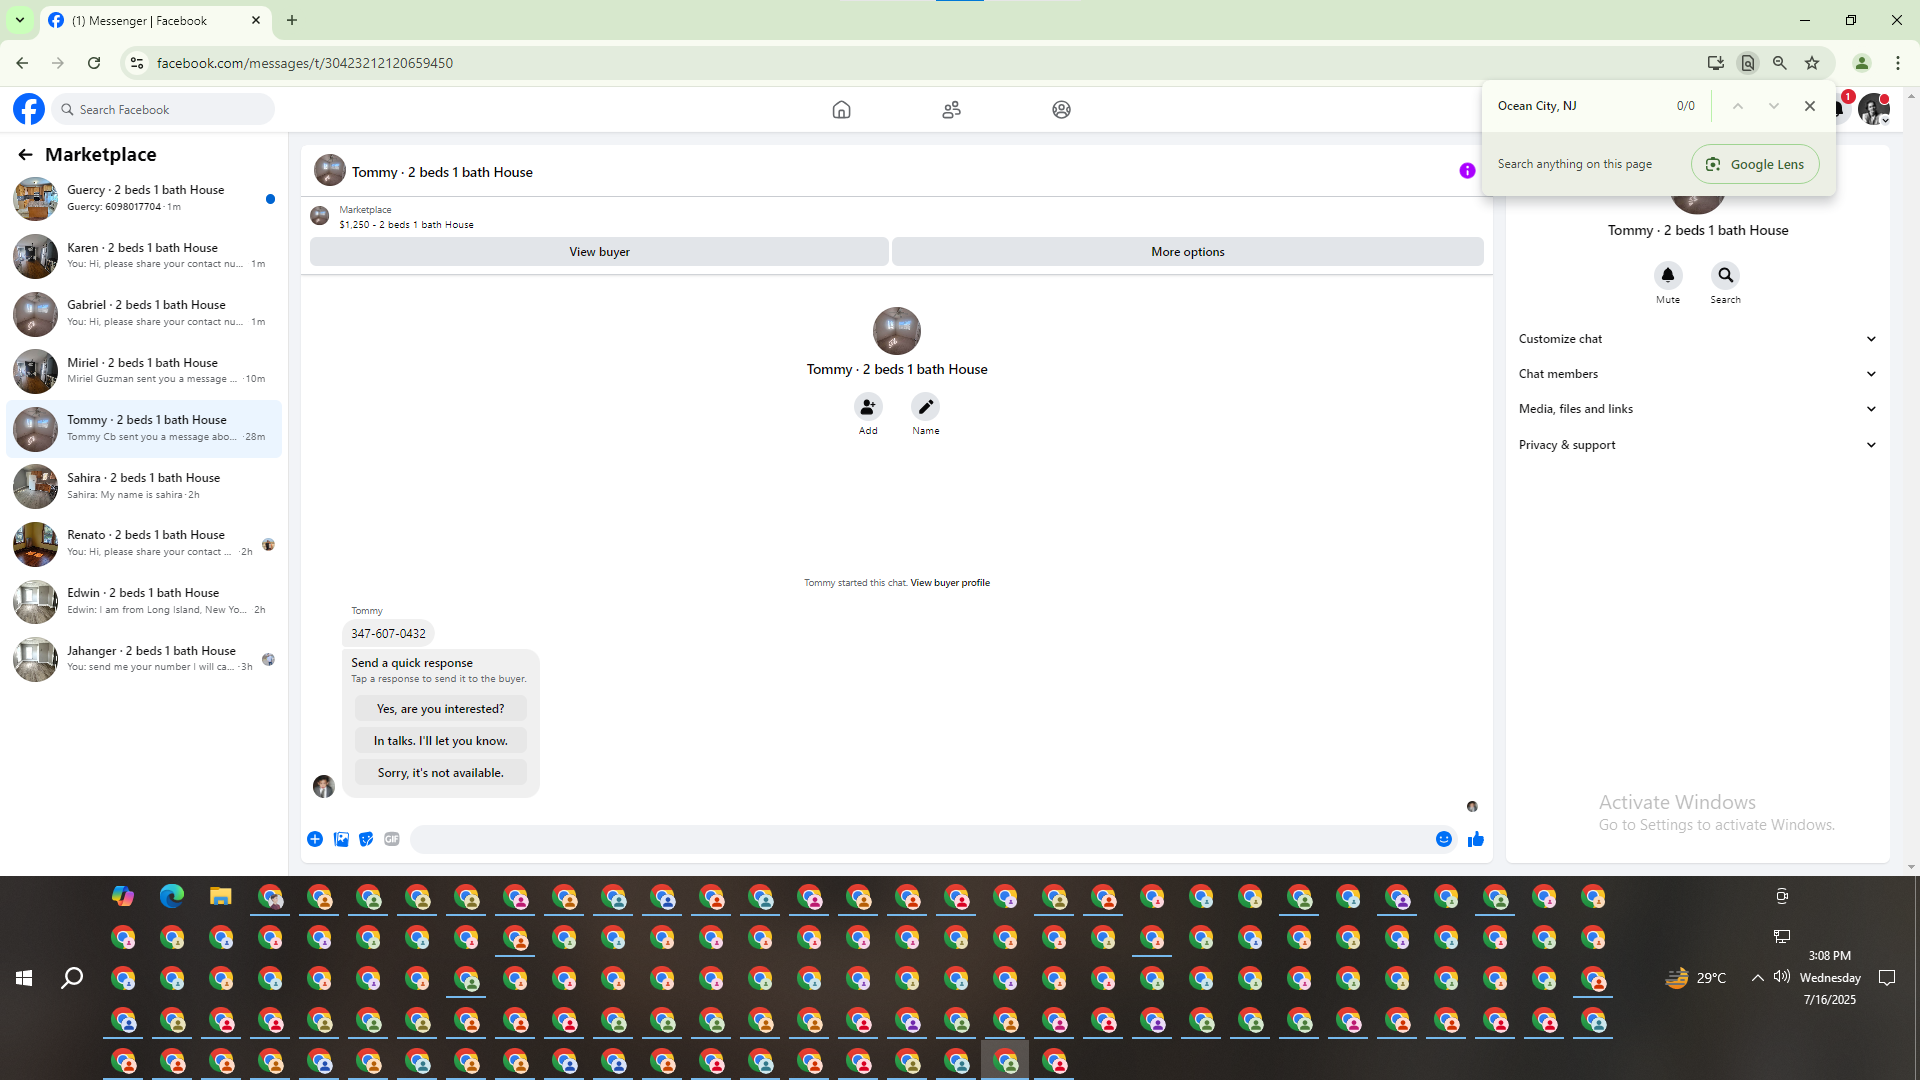Send quick reply "In talks. I'll let you know."
1920x1080 pixels.
click(440, 741)
